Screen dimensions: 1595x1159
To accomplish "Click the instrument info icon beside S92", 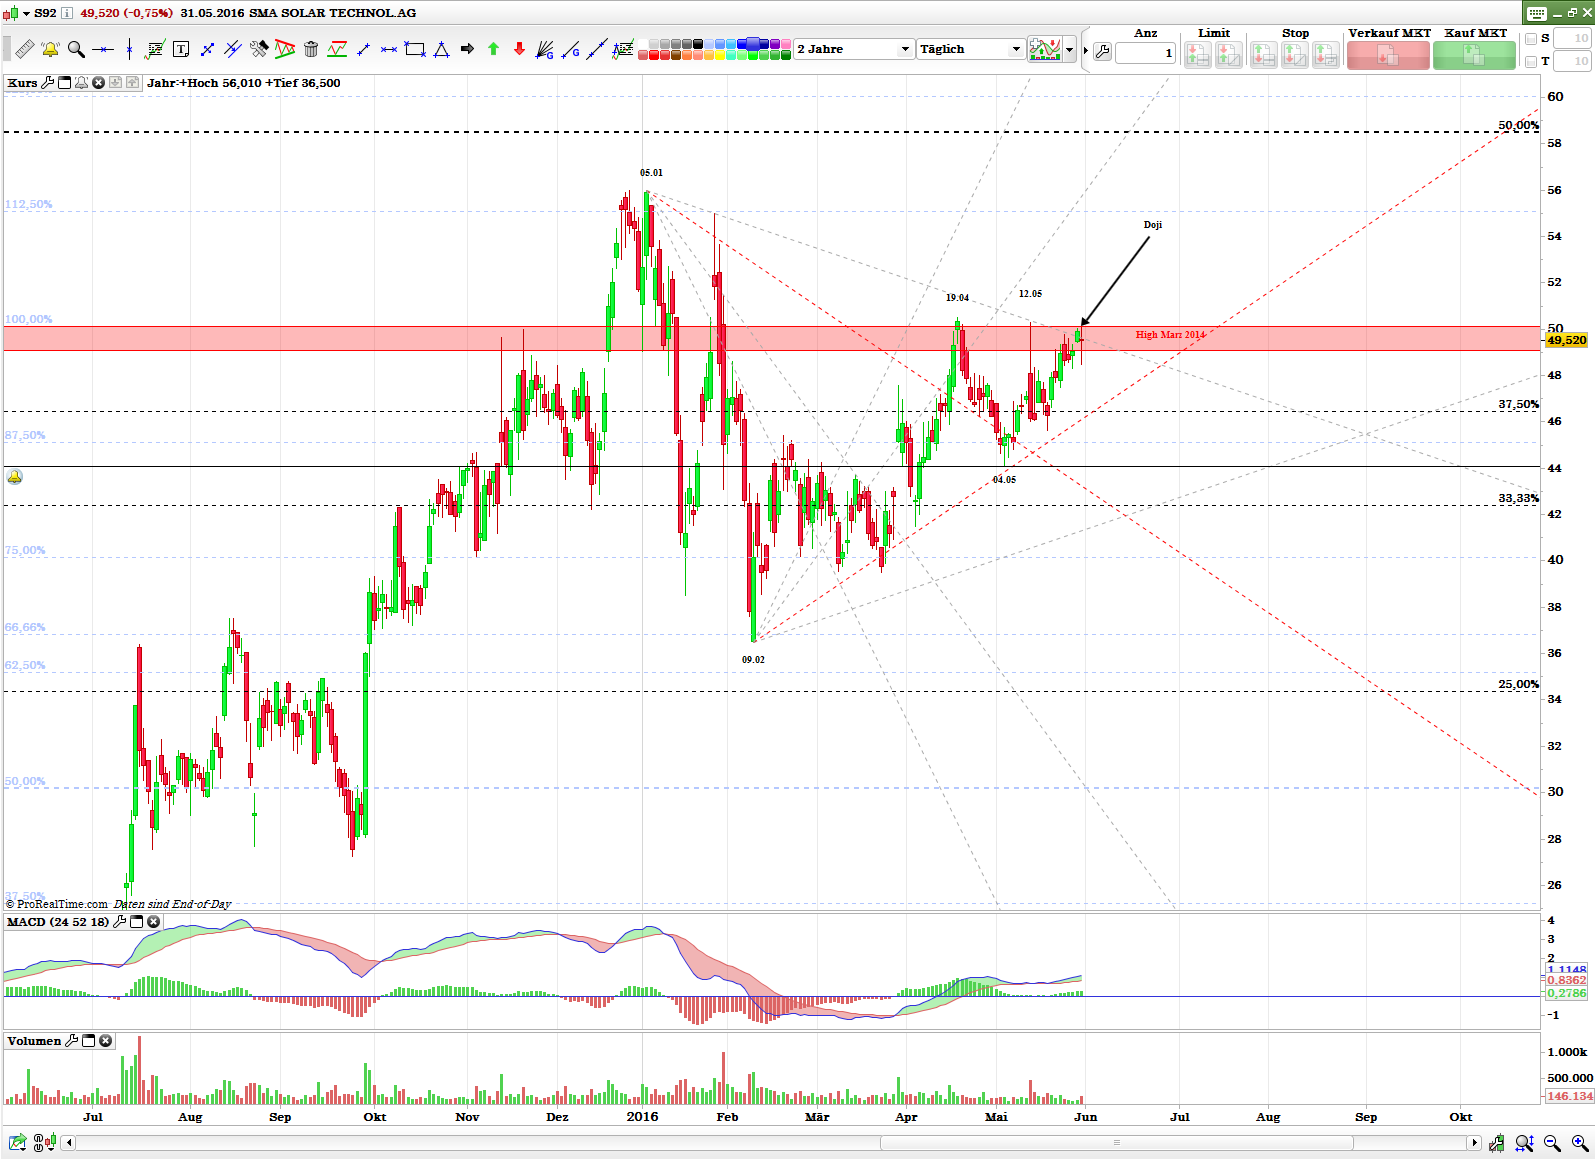I will [x=67, y=13].
